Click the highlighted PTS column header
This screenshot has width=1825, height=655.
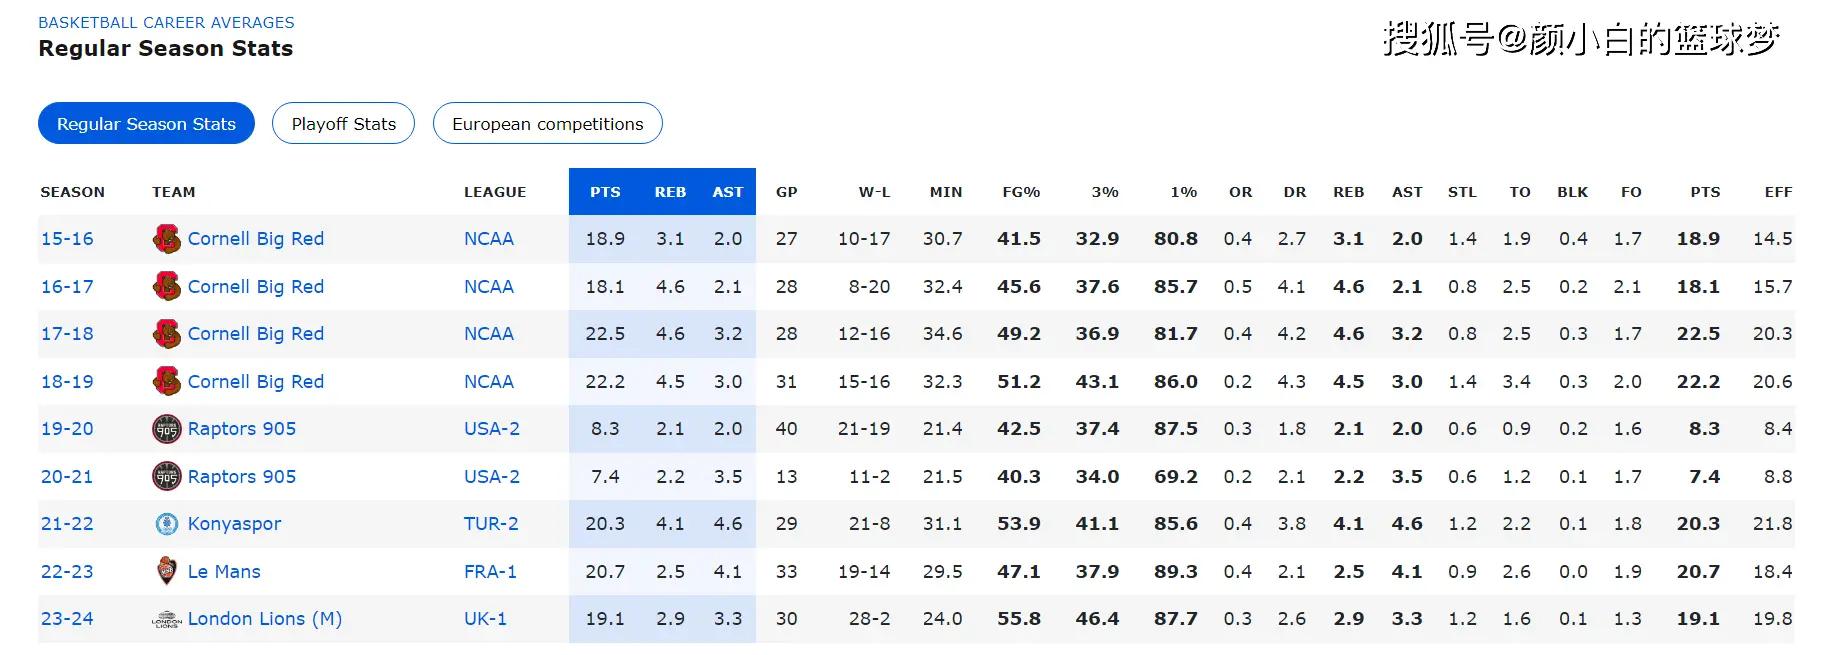click(x=605, y=192)
